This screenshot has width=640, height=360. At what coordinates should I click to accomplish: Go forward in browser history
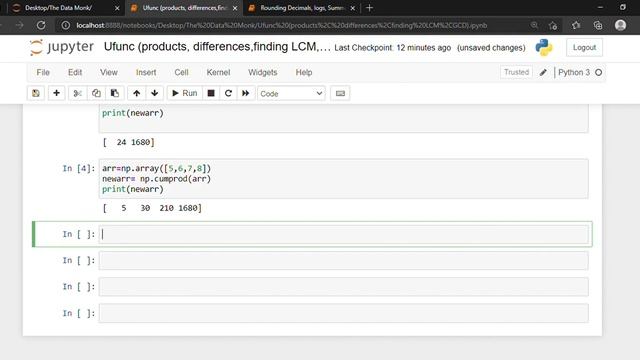[x=19, y=25]
